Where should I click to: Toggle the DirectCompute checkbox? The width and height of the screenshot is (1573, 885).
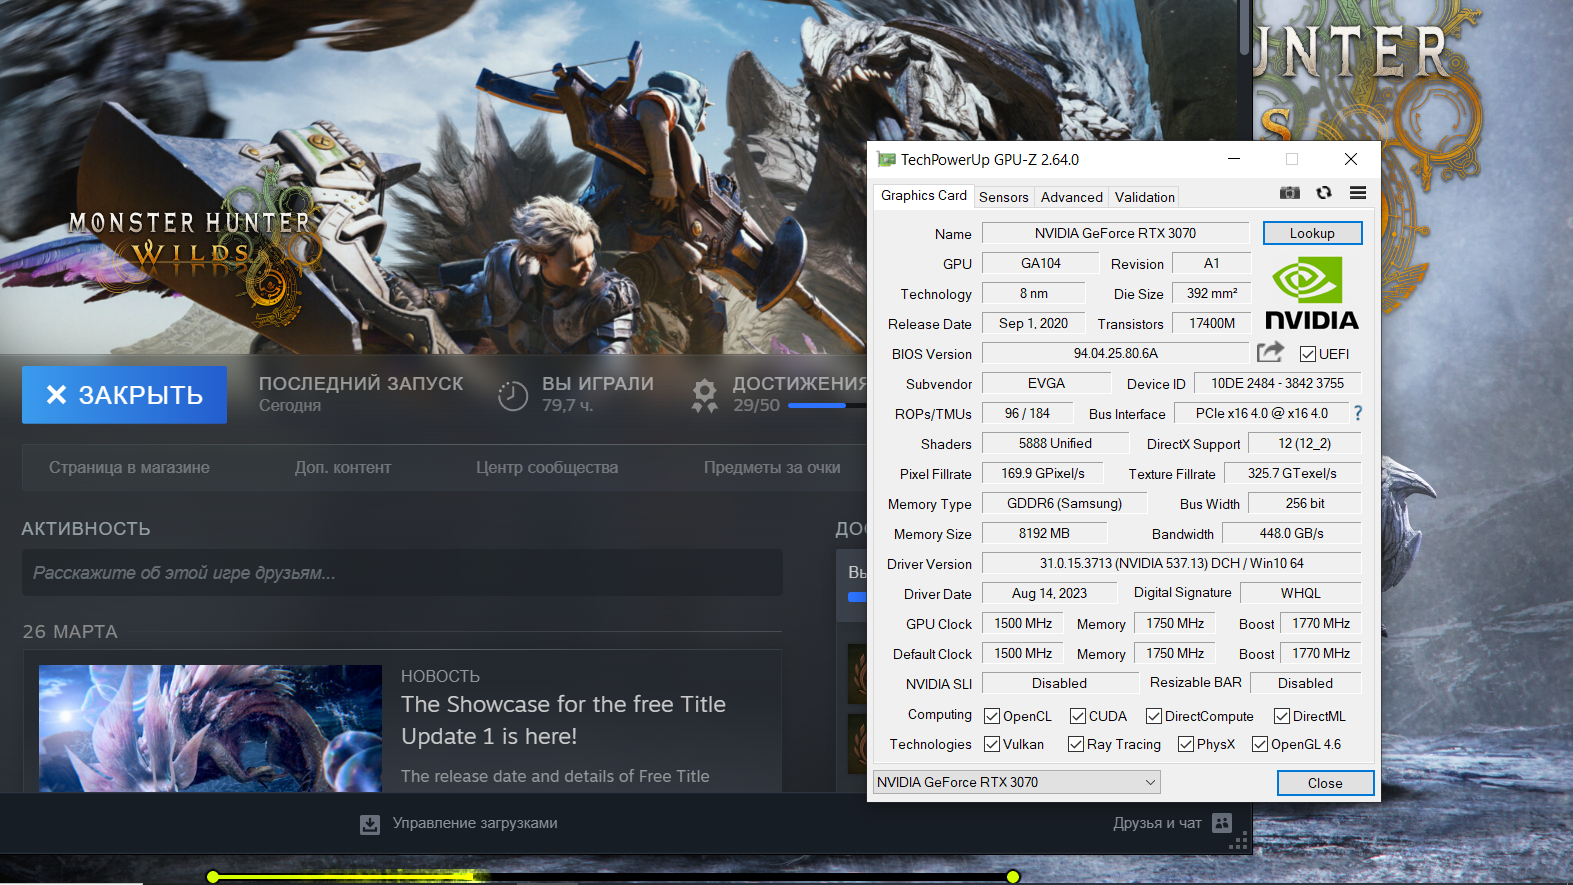pyautogui.click(x=1153, y=716)
